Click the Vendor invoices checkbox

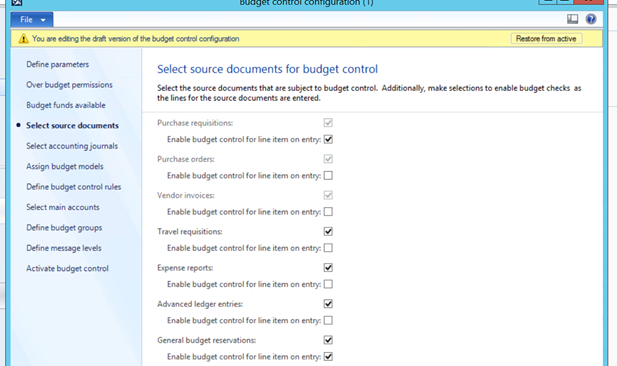[328, 195]
